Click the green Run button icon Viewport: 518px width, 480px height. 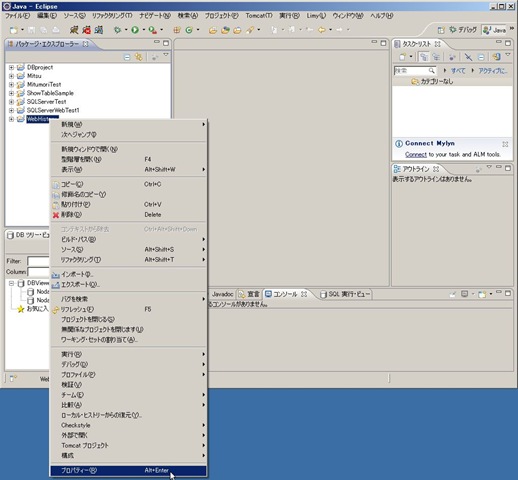(x=135, y=30)
